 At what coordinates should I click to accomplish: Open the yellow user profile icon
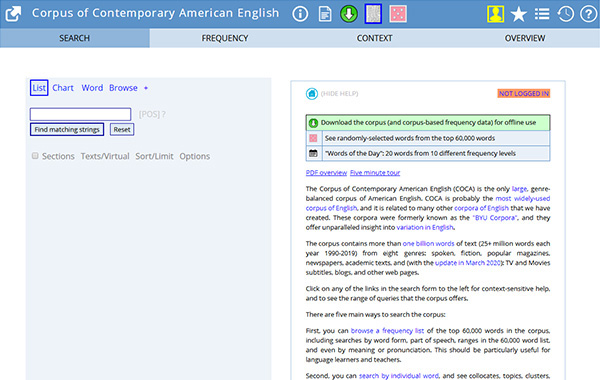point(495,14)
